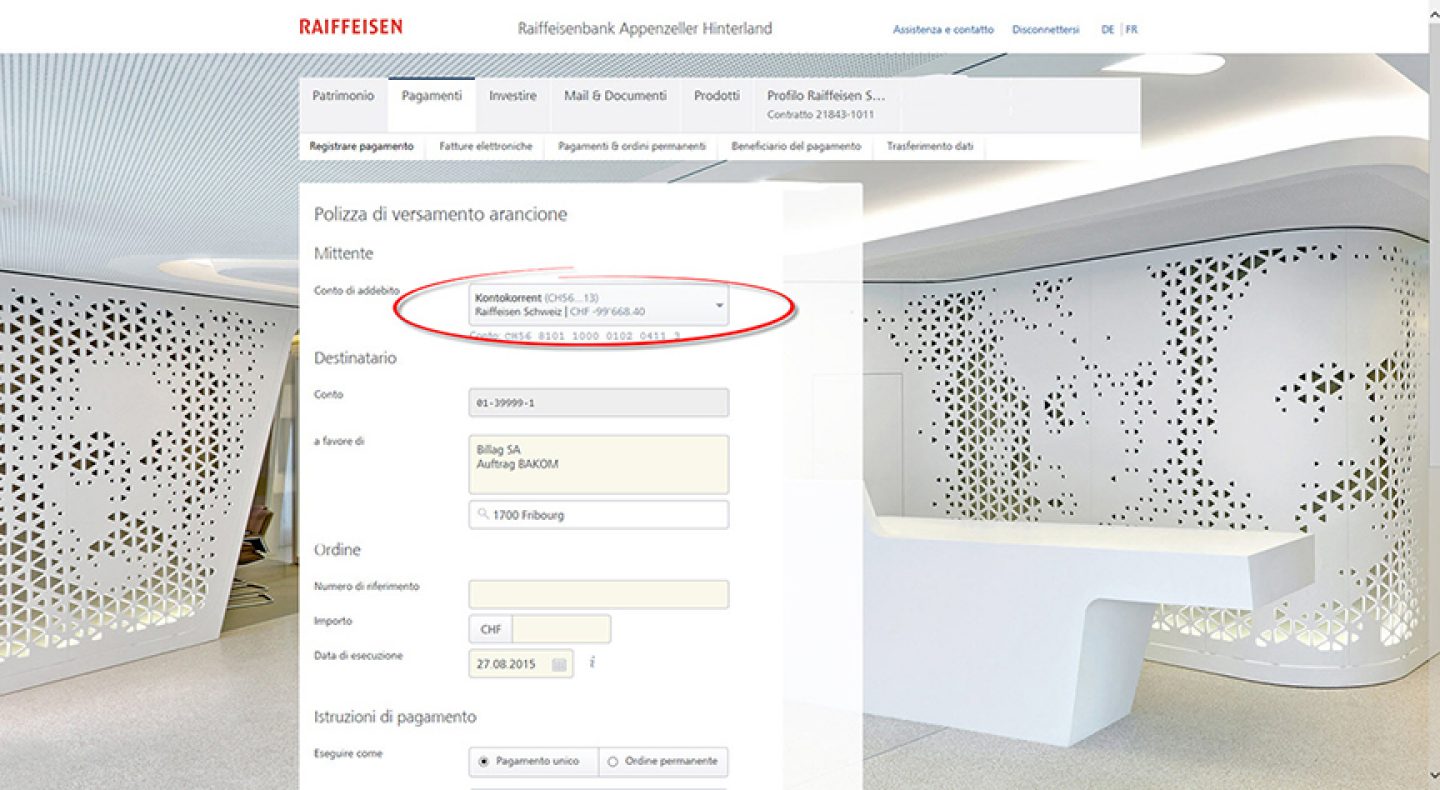Select the Pagamento unico radio button
The height and width of the screenshot is (790, 1440).
[484, 761]
